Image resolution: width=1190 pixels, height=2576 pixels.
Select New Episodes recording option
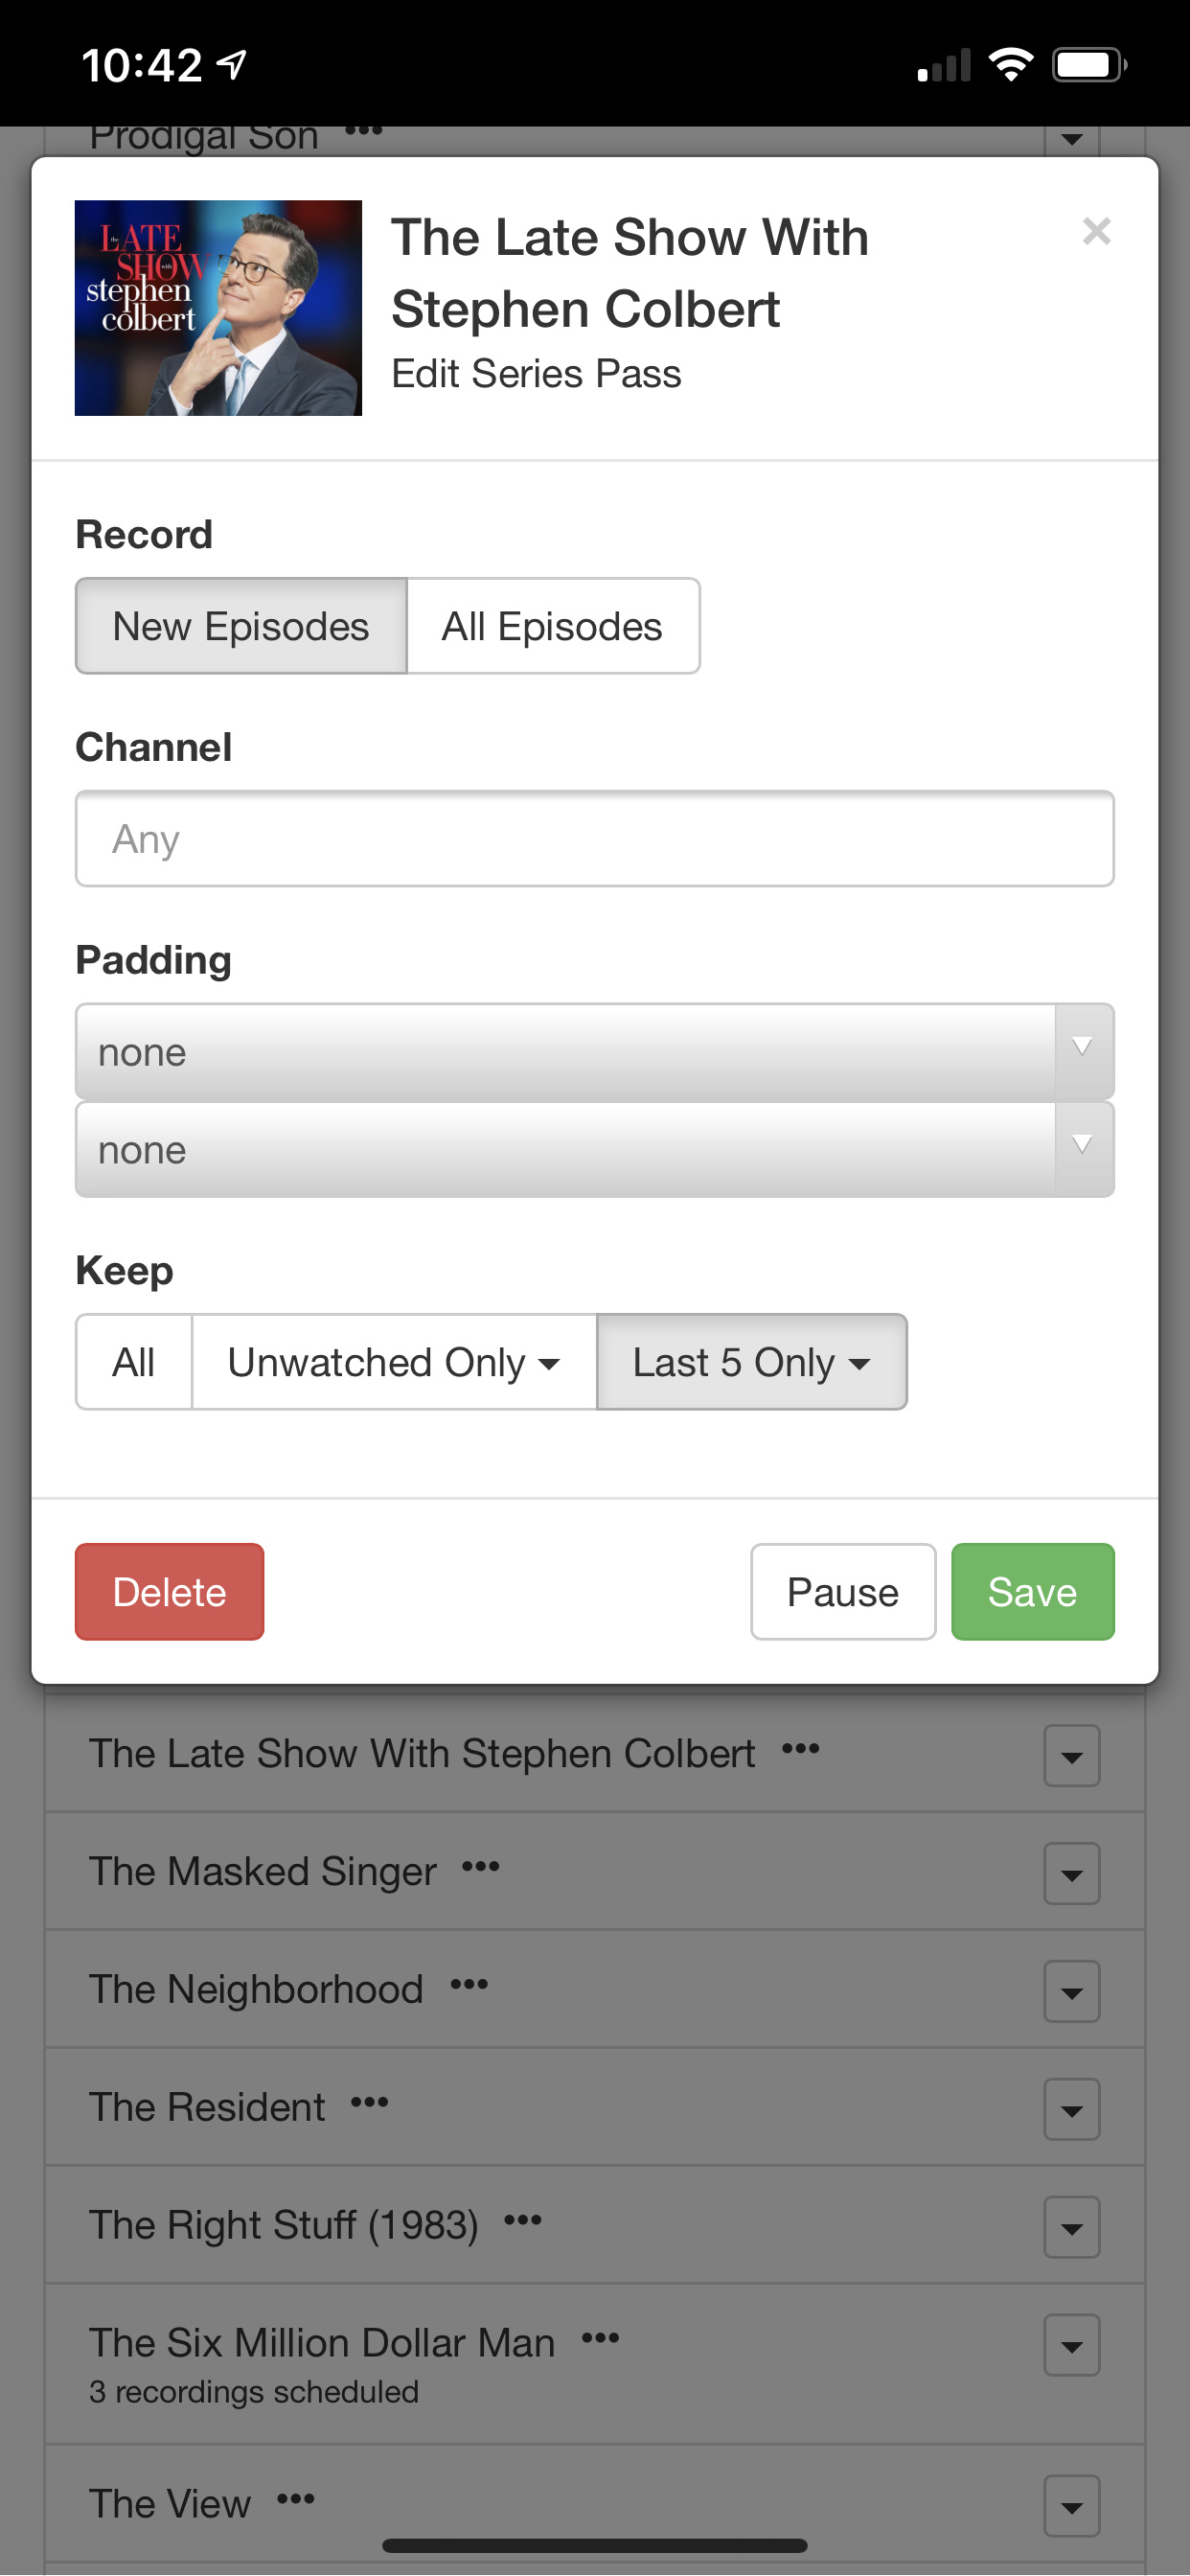[x=241, y=627]
